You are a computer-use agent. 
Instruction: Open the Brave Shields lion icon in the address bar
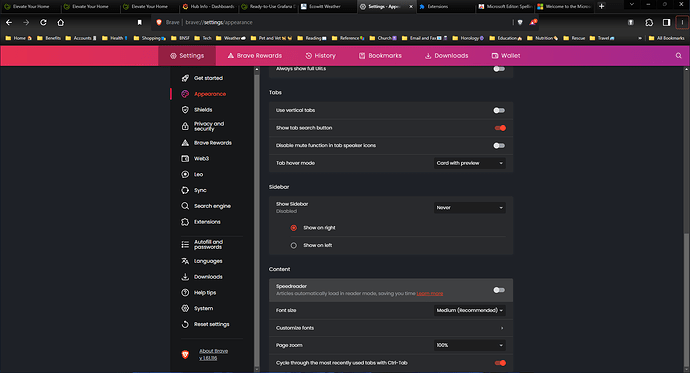click(x=520, y=22)
